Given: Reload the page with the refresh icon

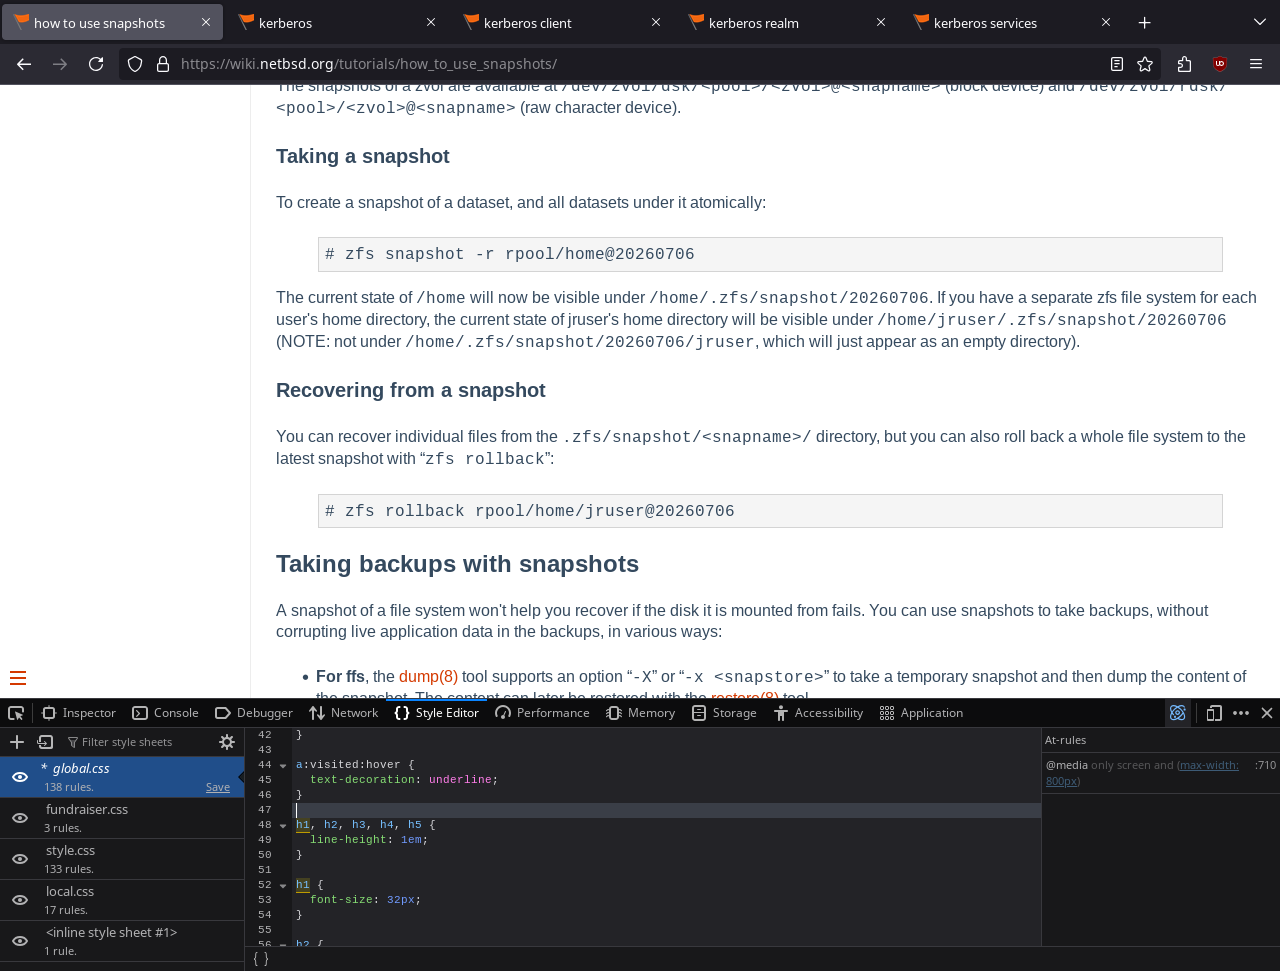Looking at the screenshot, I should 96,64.
